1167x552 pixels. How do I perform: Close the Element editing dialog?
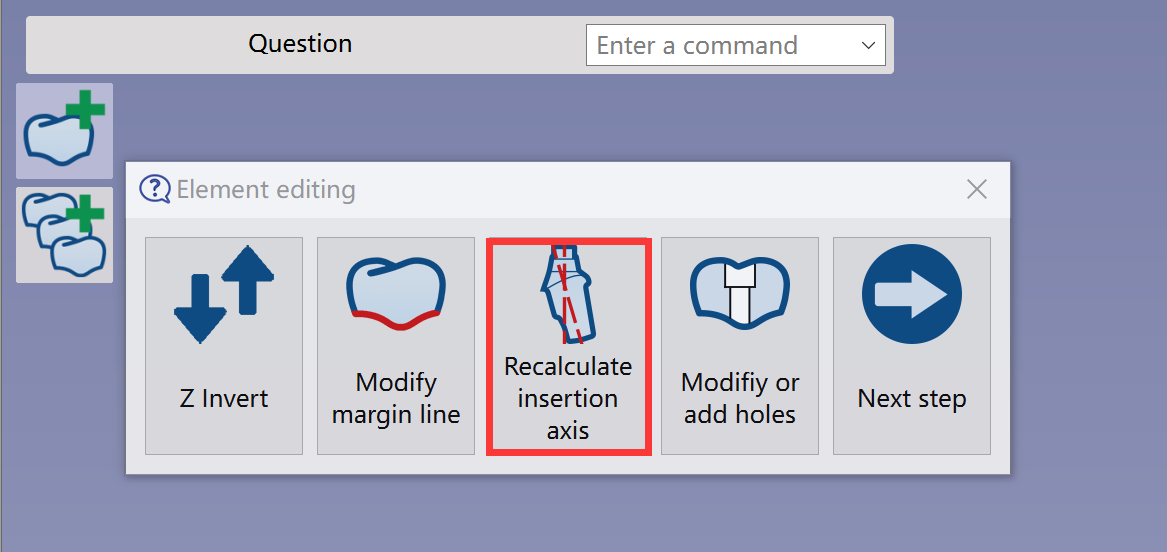[x=976, y=190]
